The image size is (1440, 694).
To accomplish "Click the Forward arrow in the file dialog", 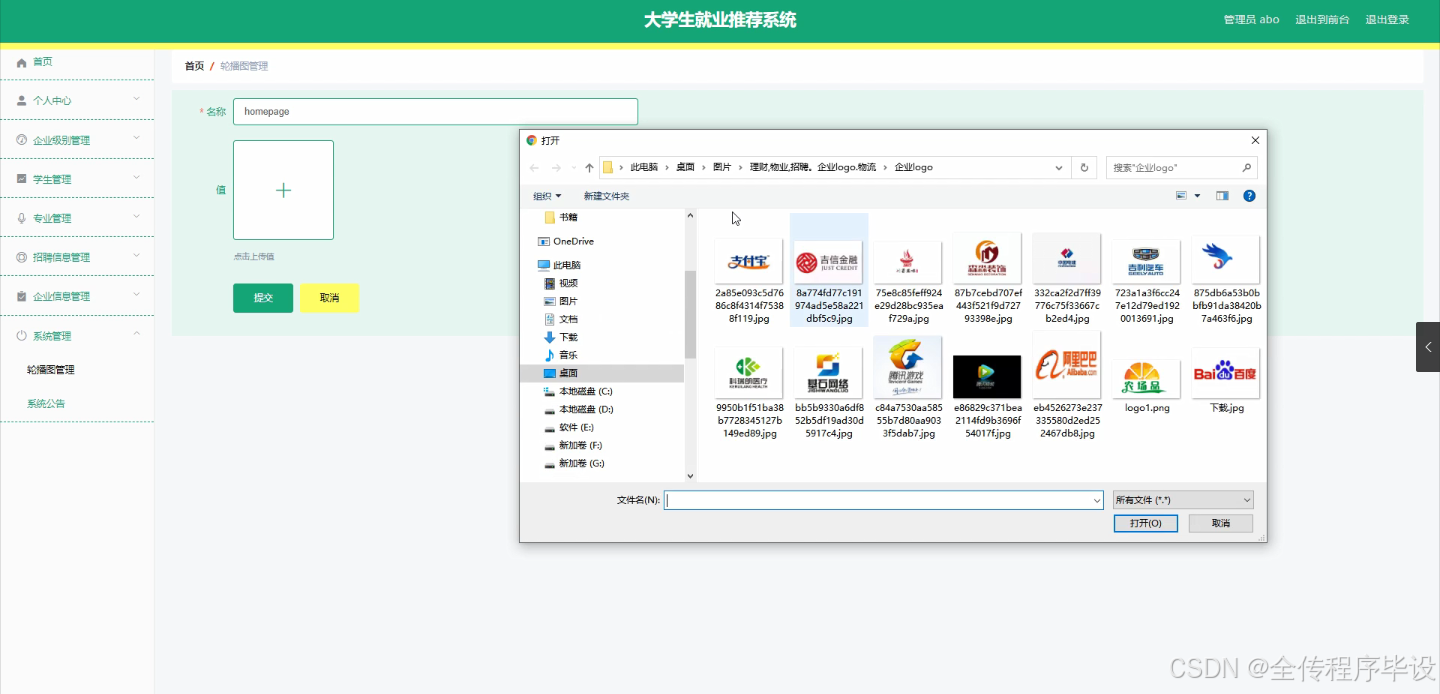I will tap(556, 168).
